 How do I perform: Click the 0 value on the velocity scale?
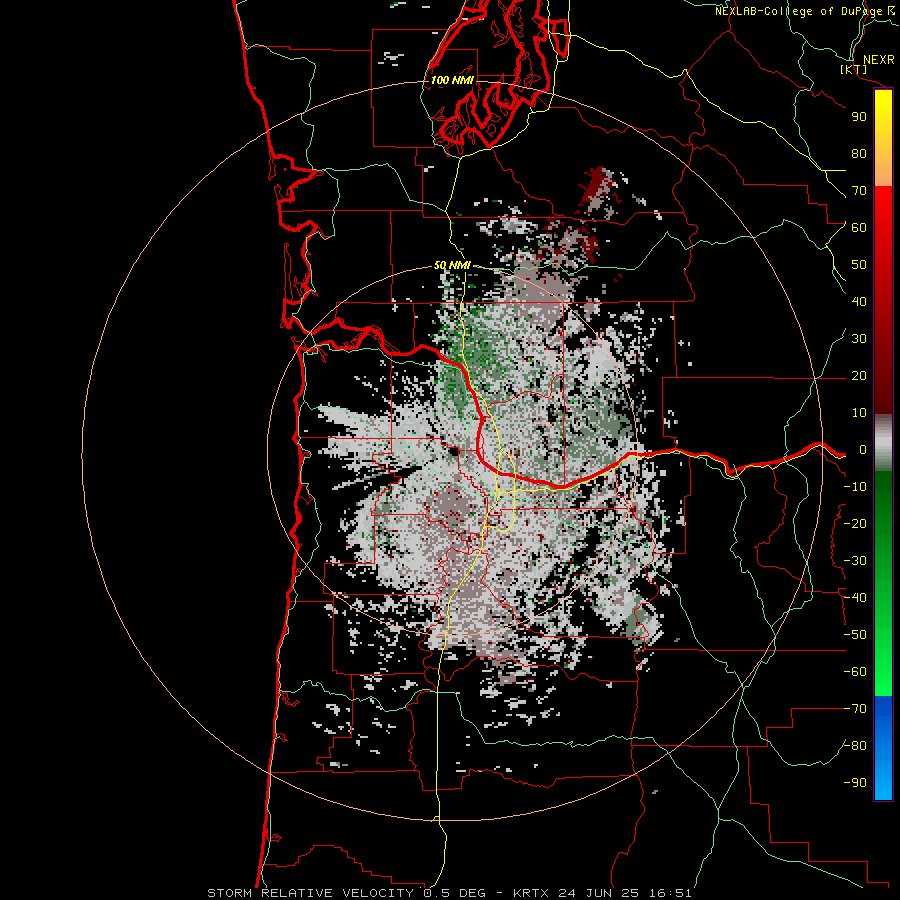tap(863, 450)
